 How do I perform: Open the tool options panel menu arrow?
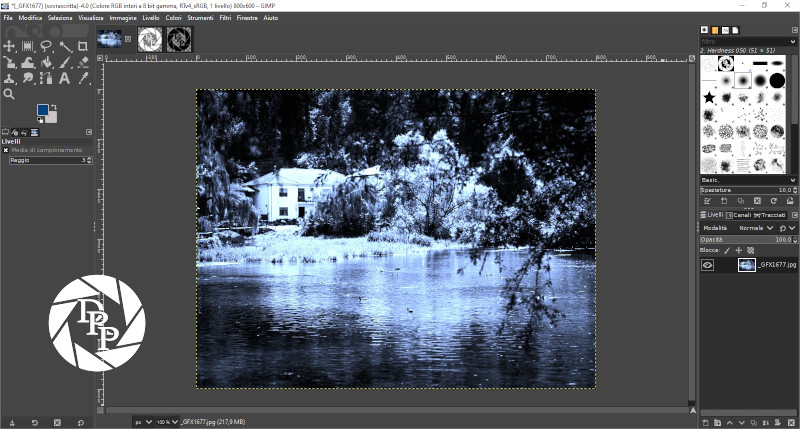point(89,132)
